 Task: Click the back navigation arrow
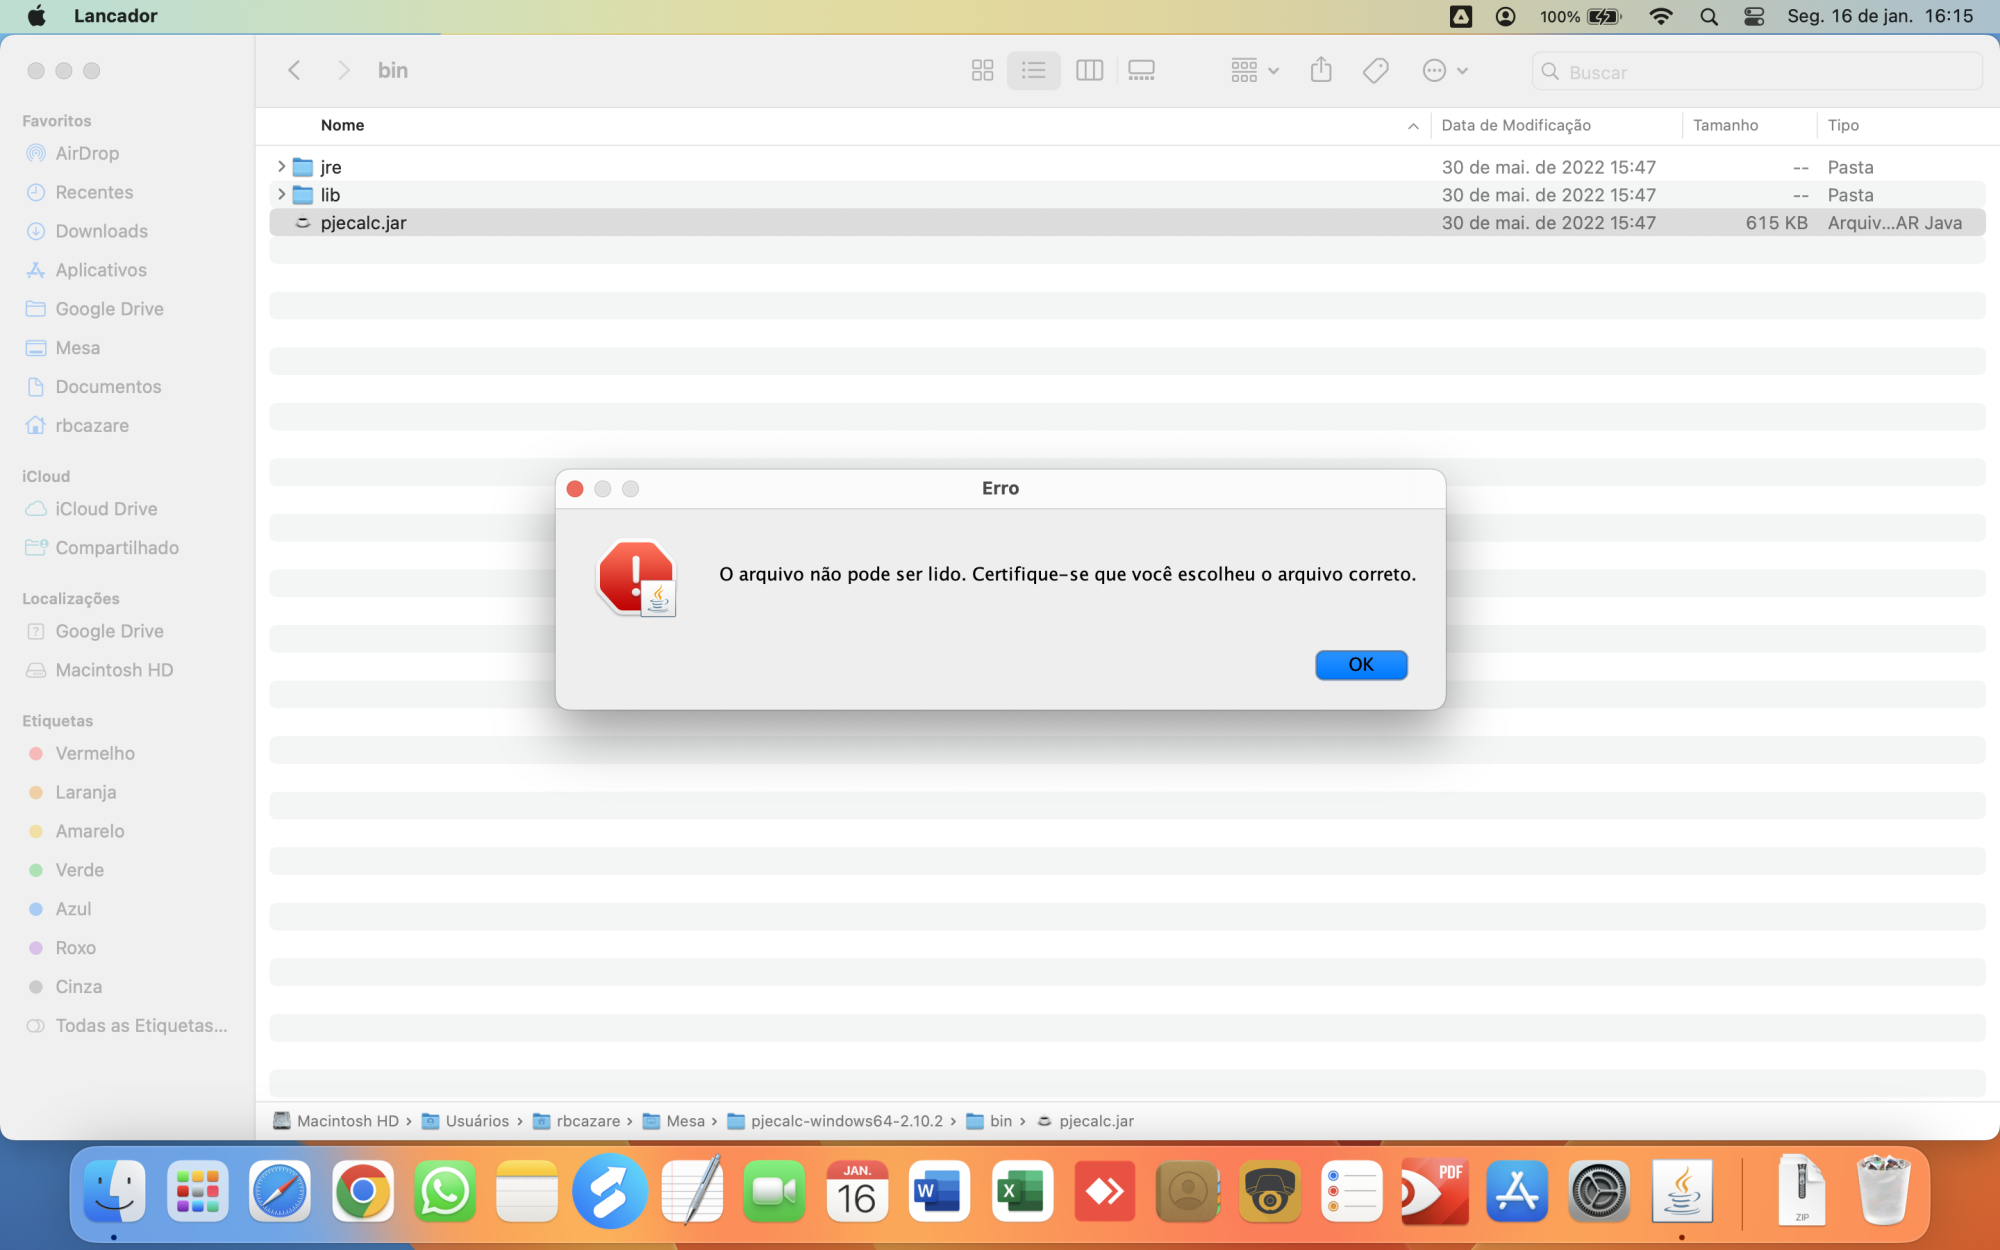[x=294, y=71]
